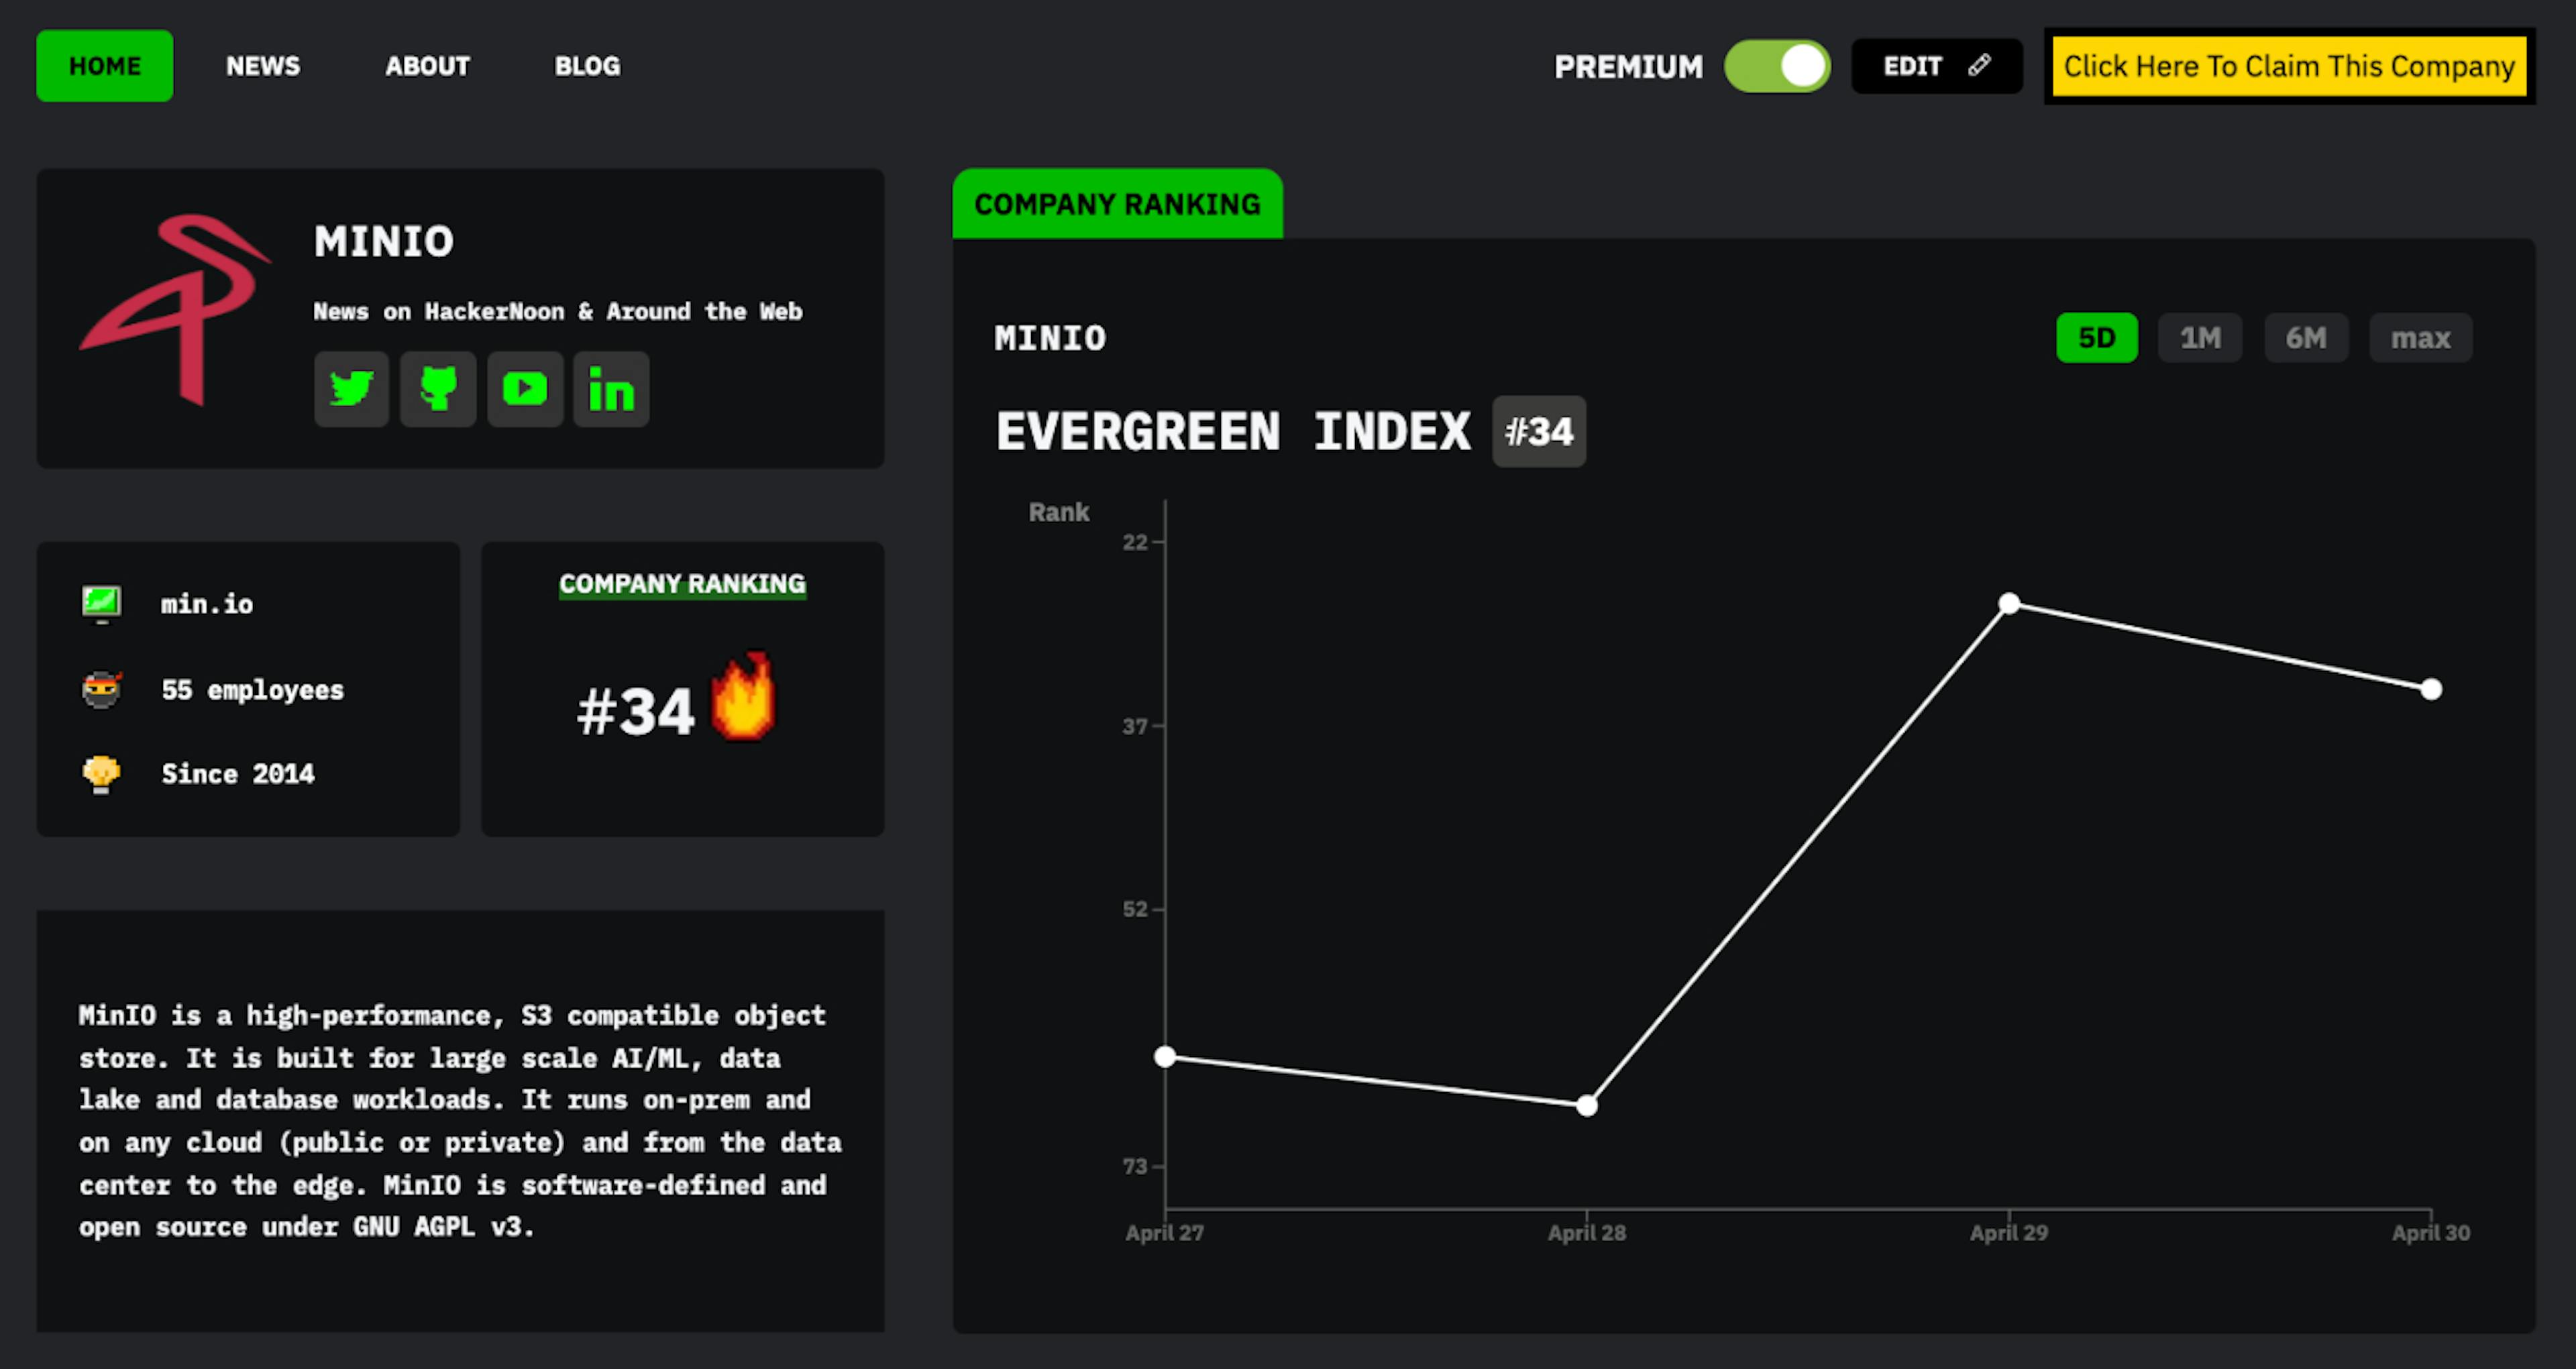The height and width of the screenshot is (1369, 2576).
Task: Open MinIO's Twitter profile icon
Action: coord(351,389)
